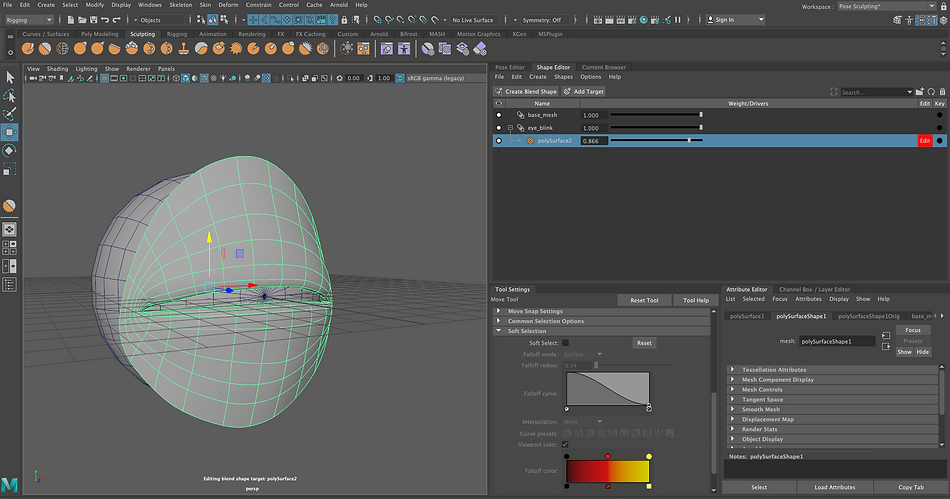The image size is (950, 499).
Task: Uncheck the Viewport color checkbox
Action: click(565, 444)
